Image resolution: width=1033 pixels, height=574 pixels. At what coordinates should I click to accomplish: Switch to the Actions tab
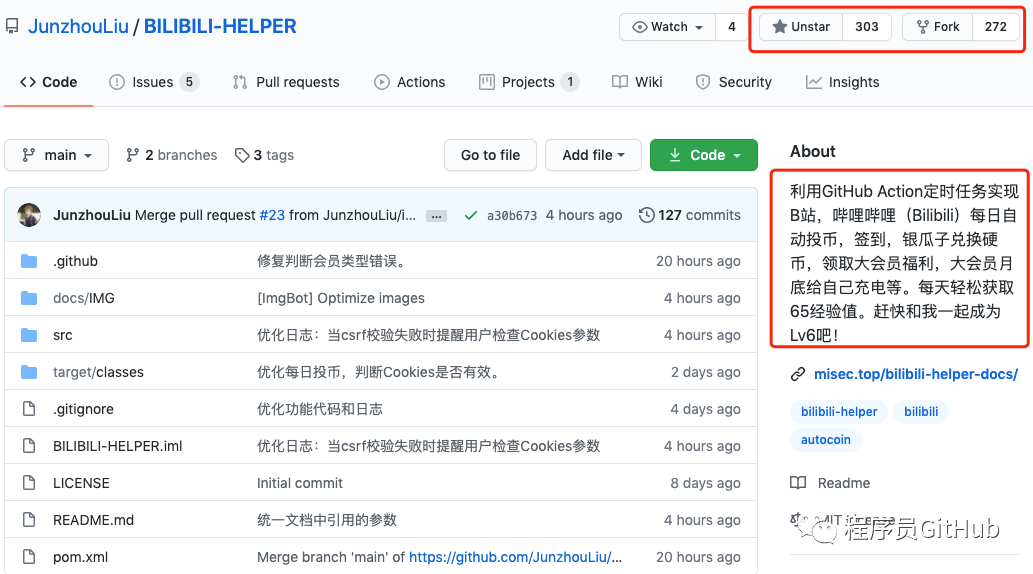[410, 82]
